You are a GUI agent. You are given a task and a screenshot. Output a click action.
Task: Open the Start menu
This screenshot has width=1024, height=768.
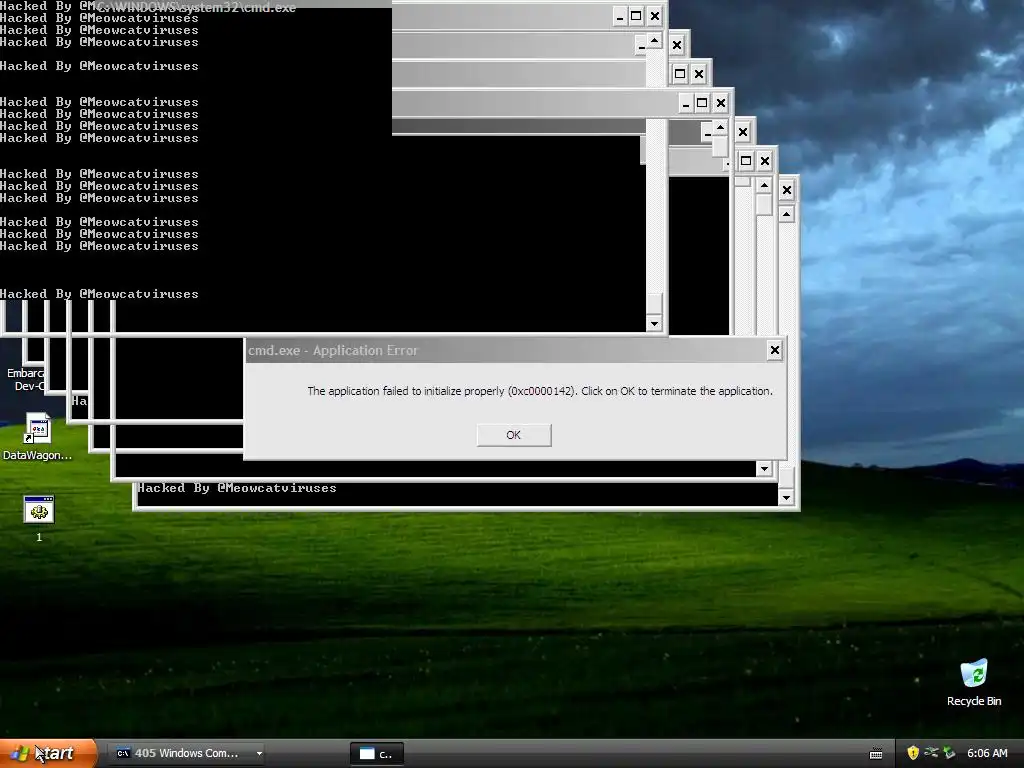[x=47, y=753]
